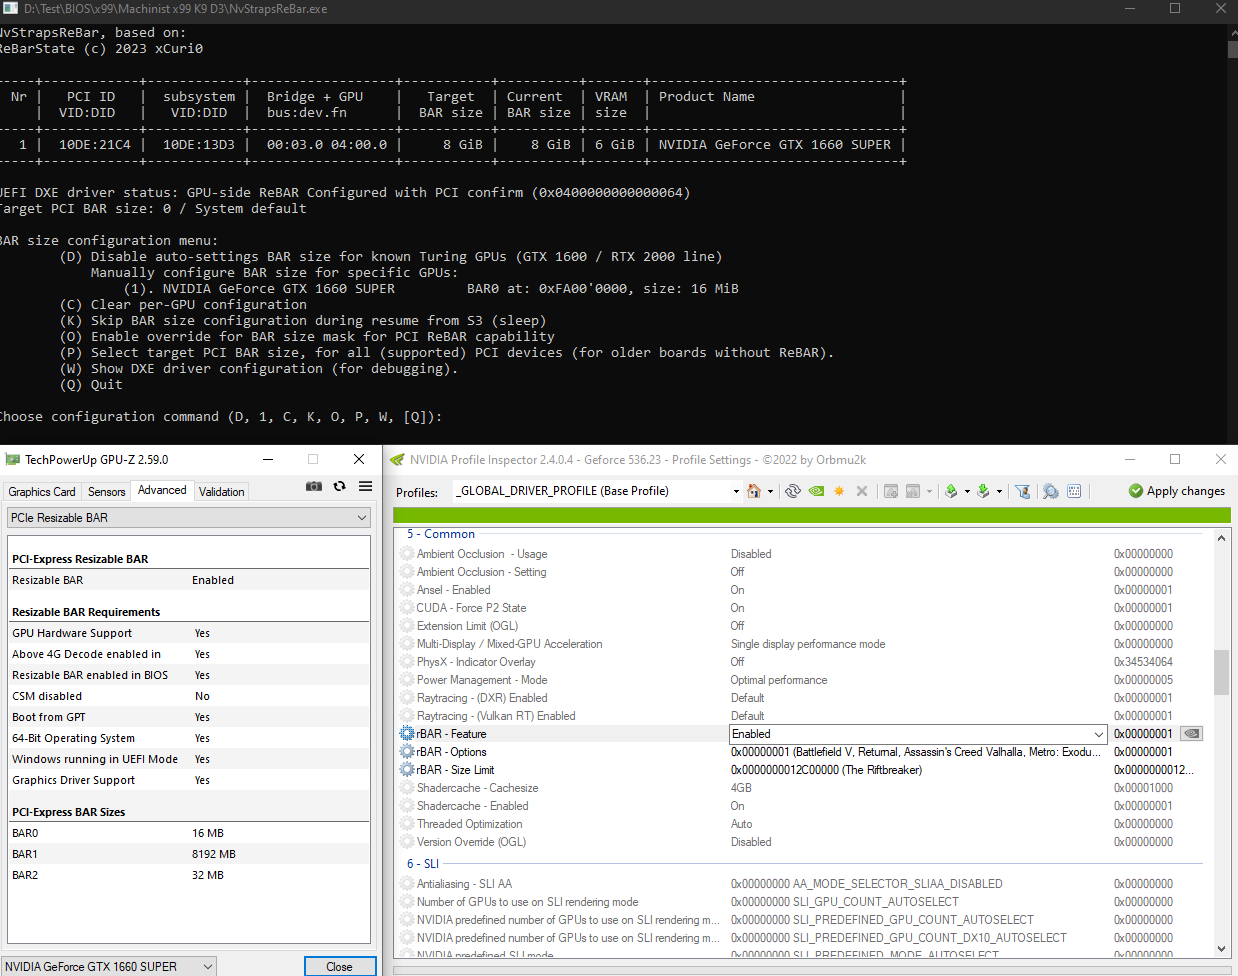Click the gear icon of rBAR - Feature row
The height and width of the screenshot is (976, 1238).
tap(407, 734)
